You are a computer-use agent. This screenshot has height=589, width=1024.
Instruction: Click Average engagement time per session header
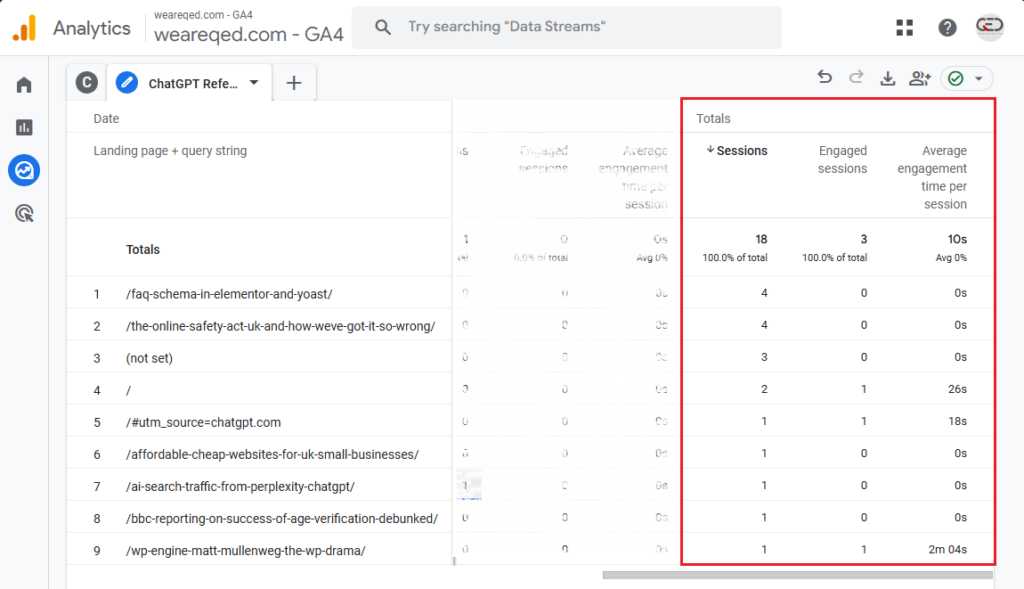tap(932, 177)
